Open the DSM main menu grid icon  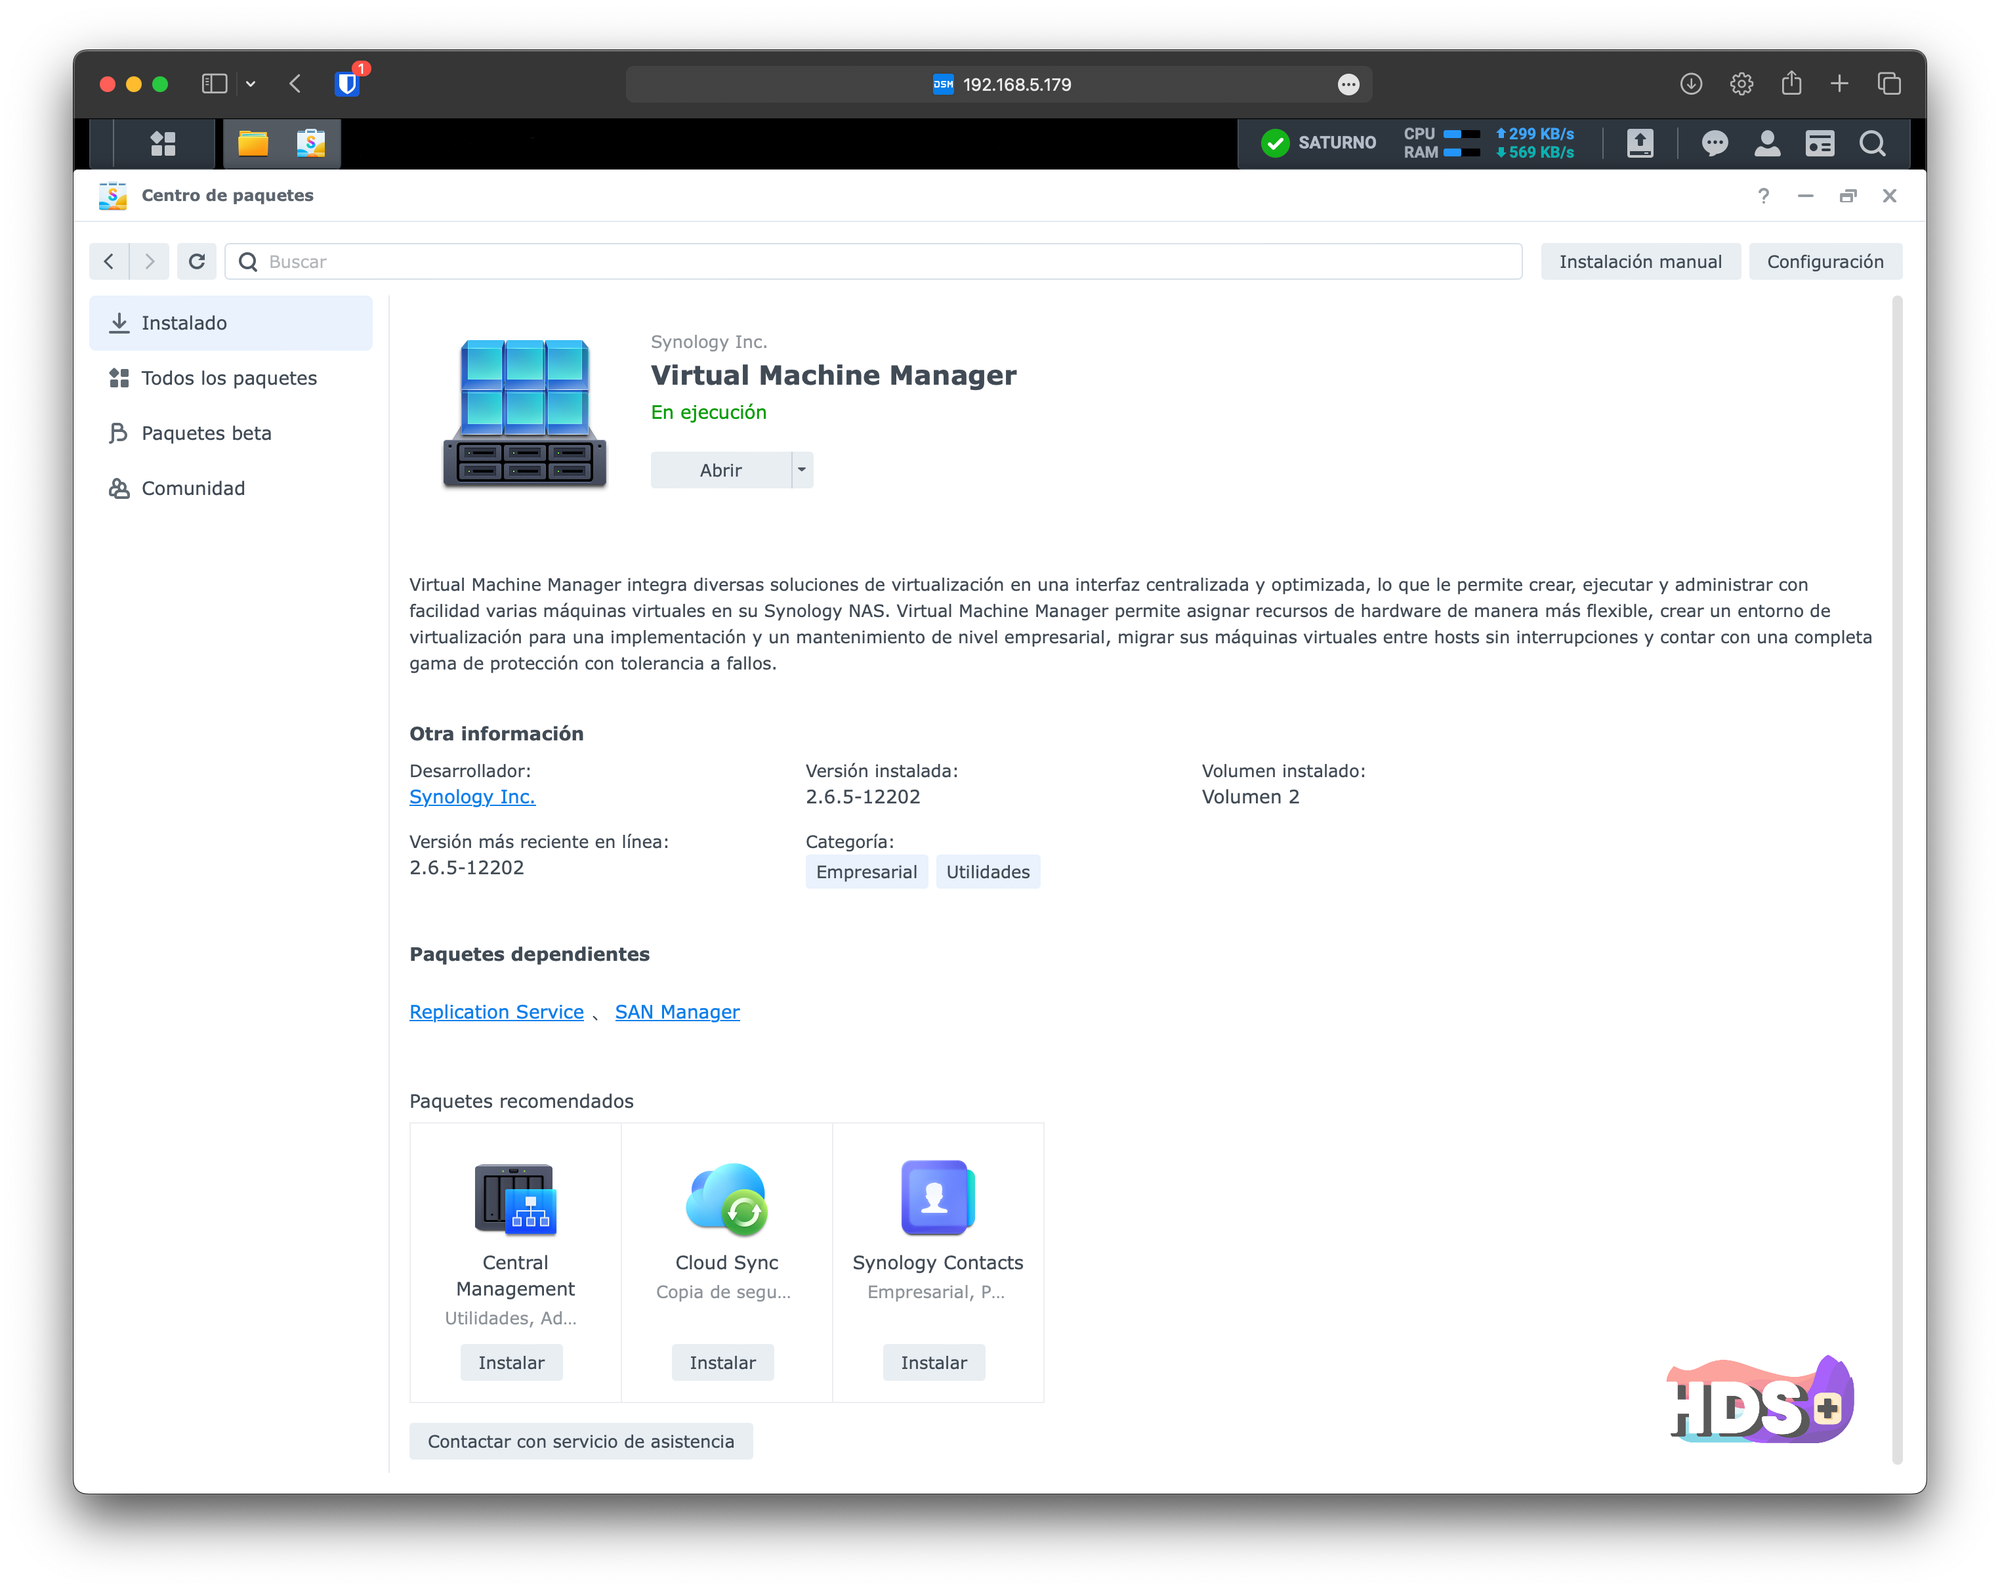pyautogui.click(x=163, y=144)
